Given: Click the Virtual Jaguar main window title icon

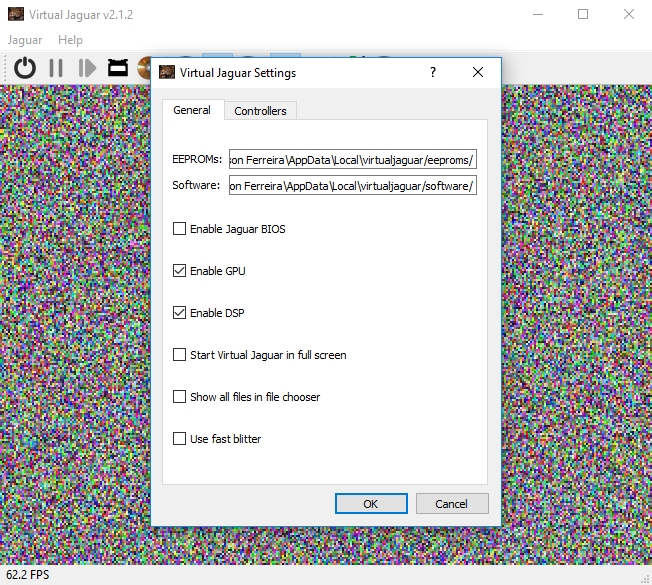Looking at the screenshot, I should pyautogui.click(x=16, y=15).
